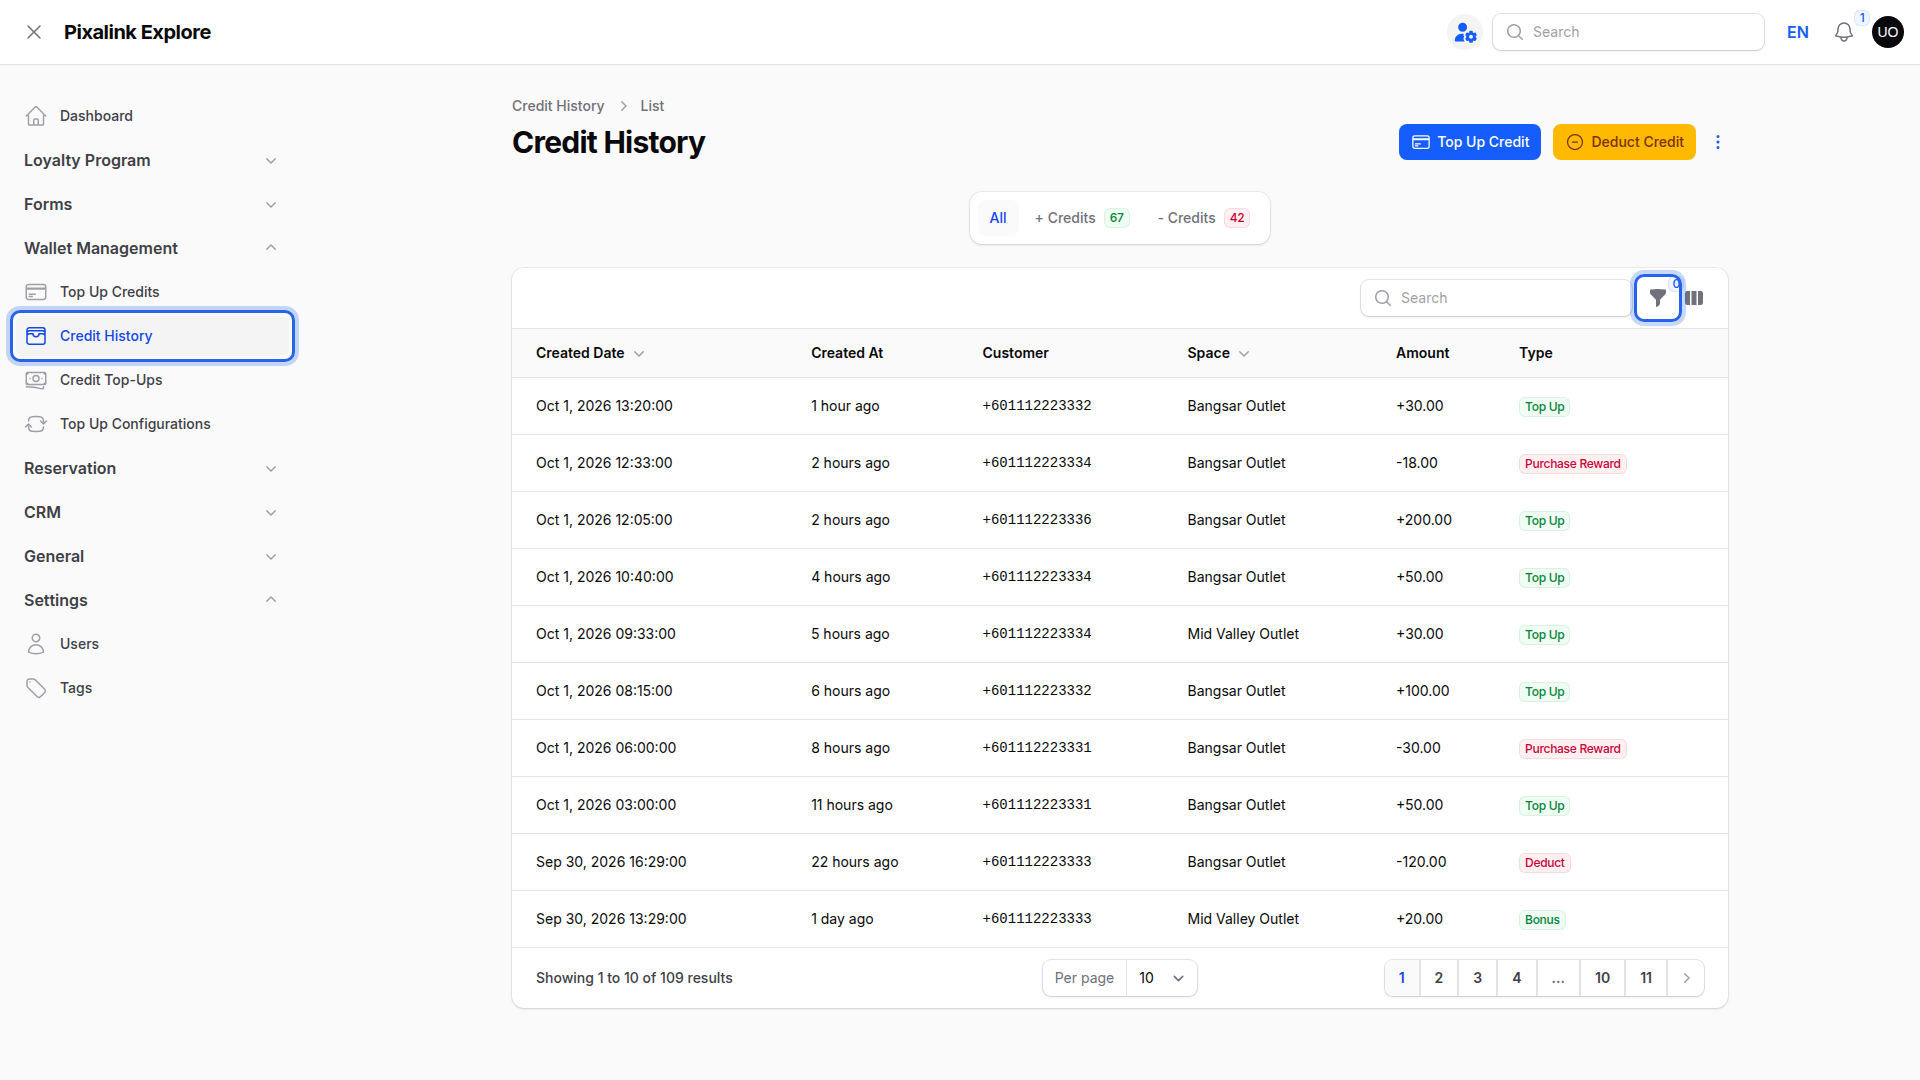The width and height of the screenshot is (1920, 1080).
Task: Click the Deduct type badge
Action: (1544, 863)
